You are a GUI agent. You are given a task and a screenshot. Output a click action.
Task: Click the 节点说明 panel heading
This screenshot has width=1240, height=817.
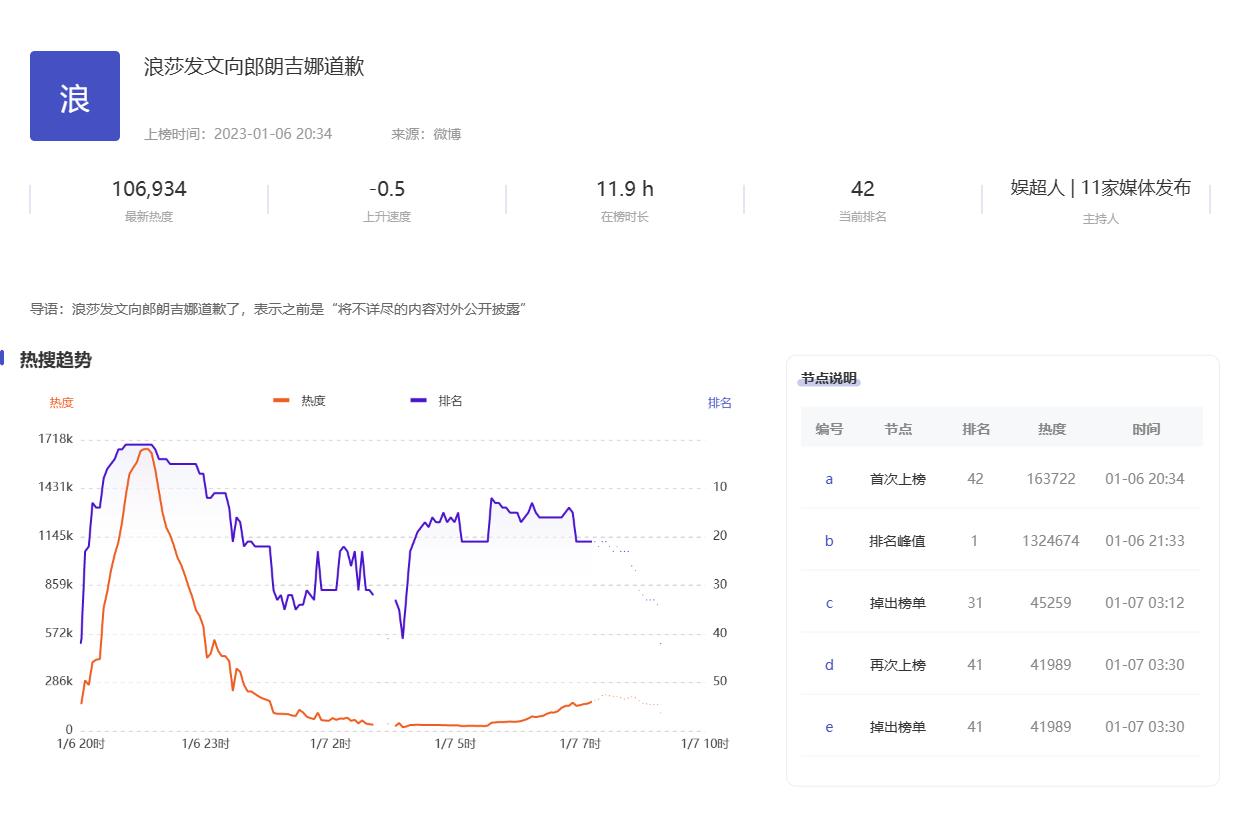coord(829,379)
